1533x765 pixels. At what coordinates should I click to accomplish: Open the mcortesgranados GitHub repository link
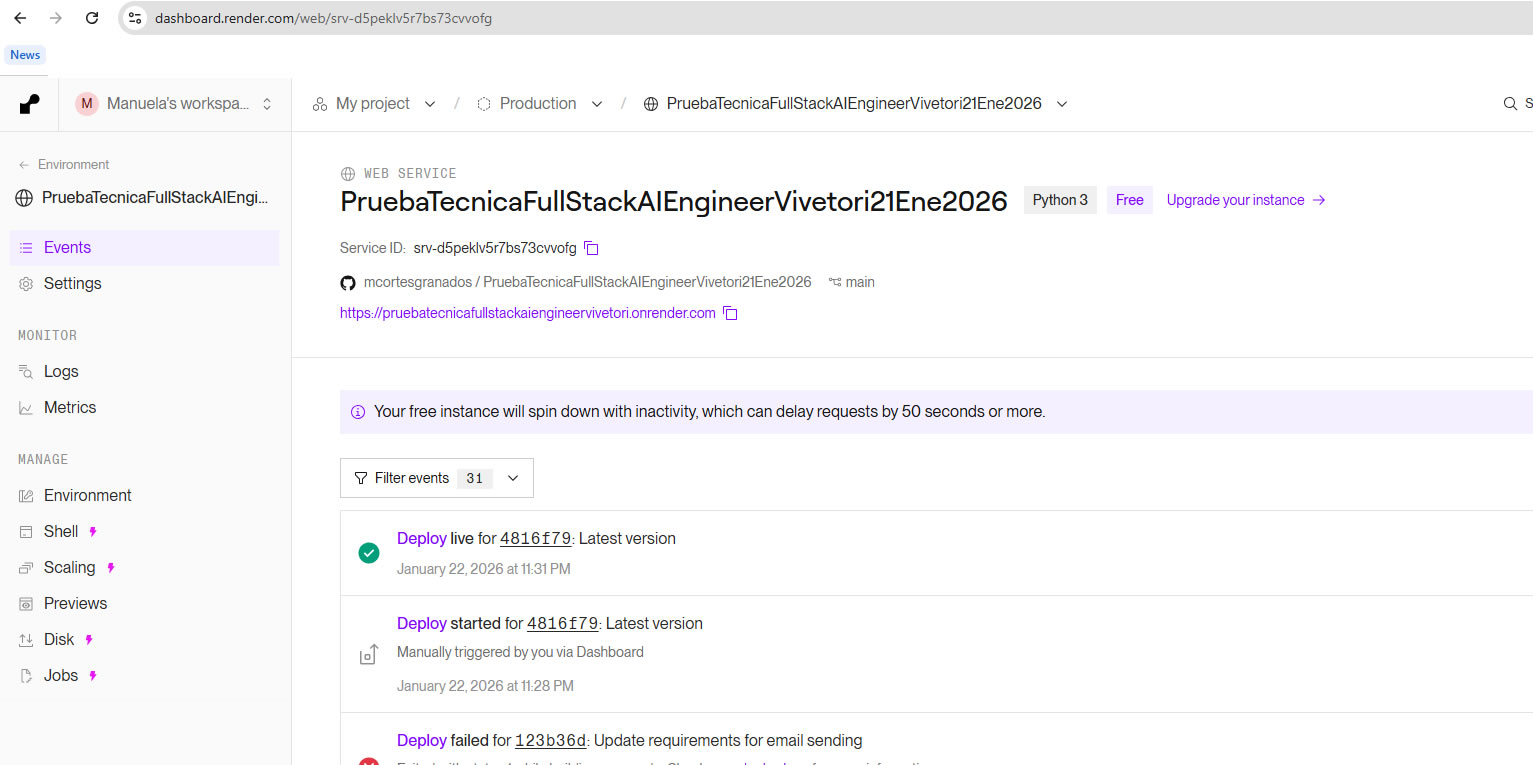(588, 283)
